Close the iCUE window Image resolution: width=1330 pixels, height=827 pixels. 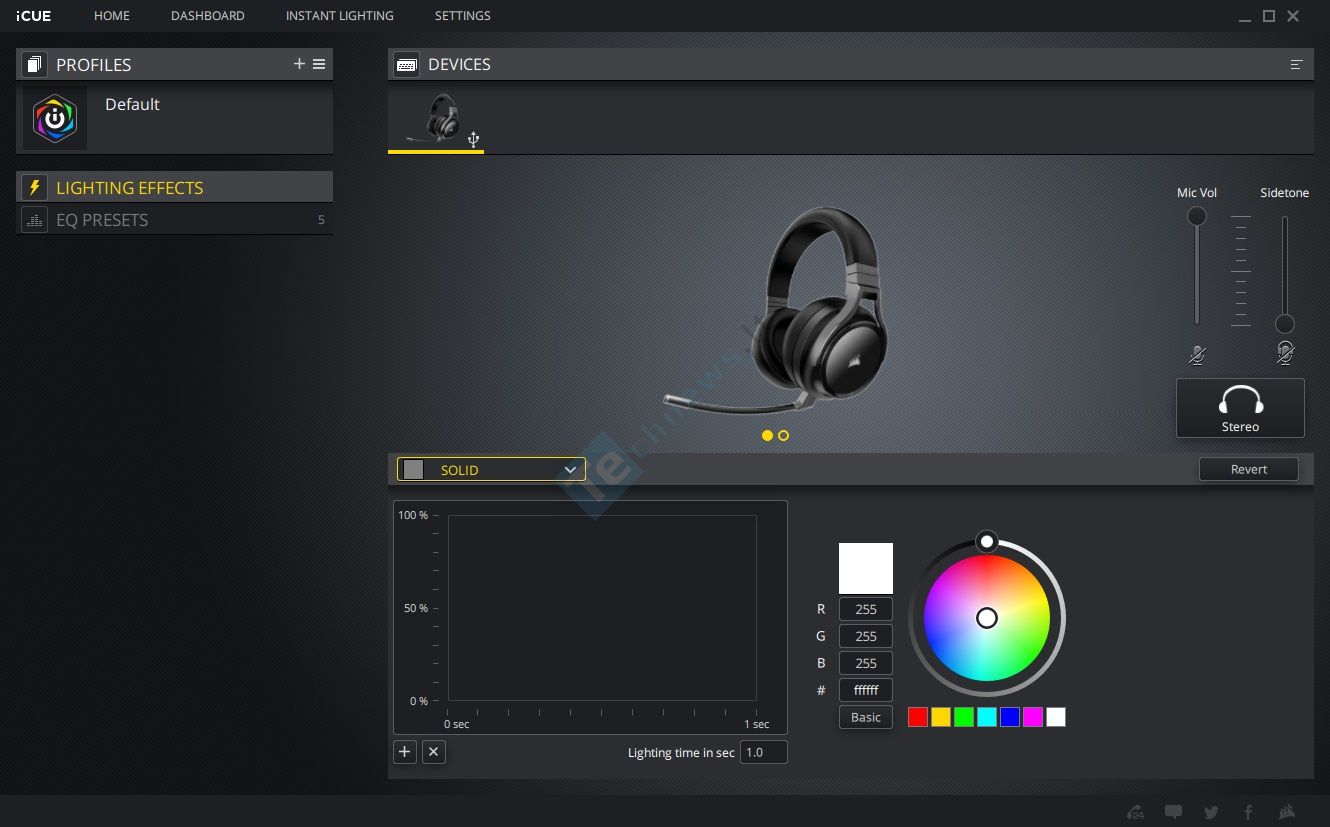coord(1293,16)
